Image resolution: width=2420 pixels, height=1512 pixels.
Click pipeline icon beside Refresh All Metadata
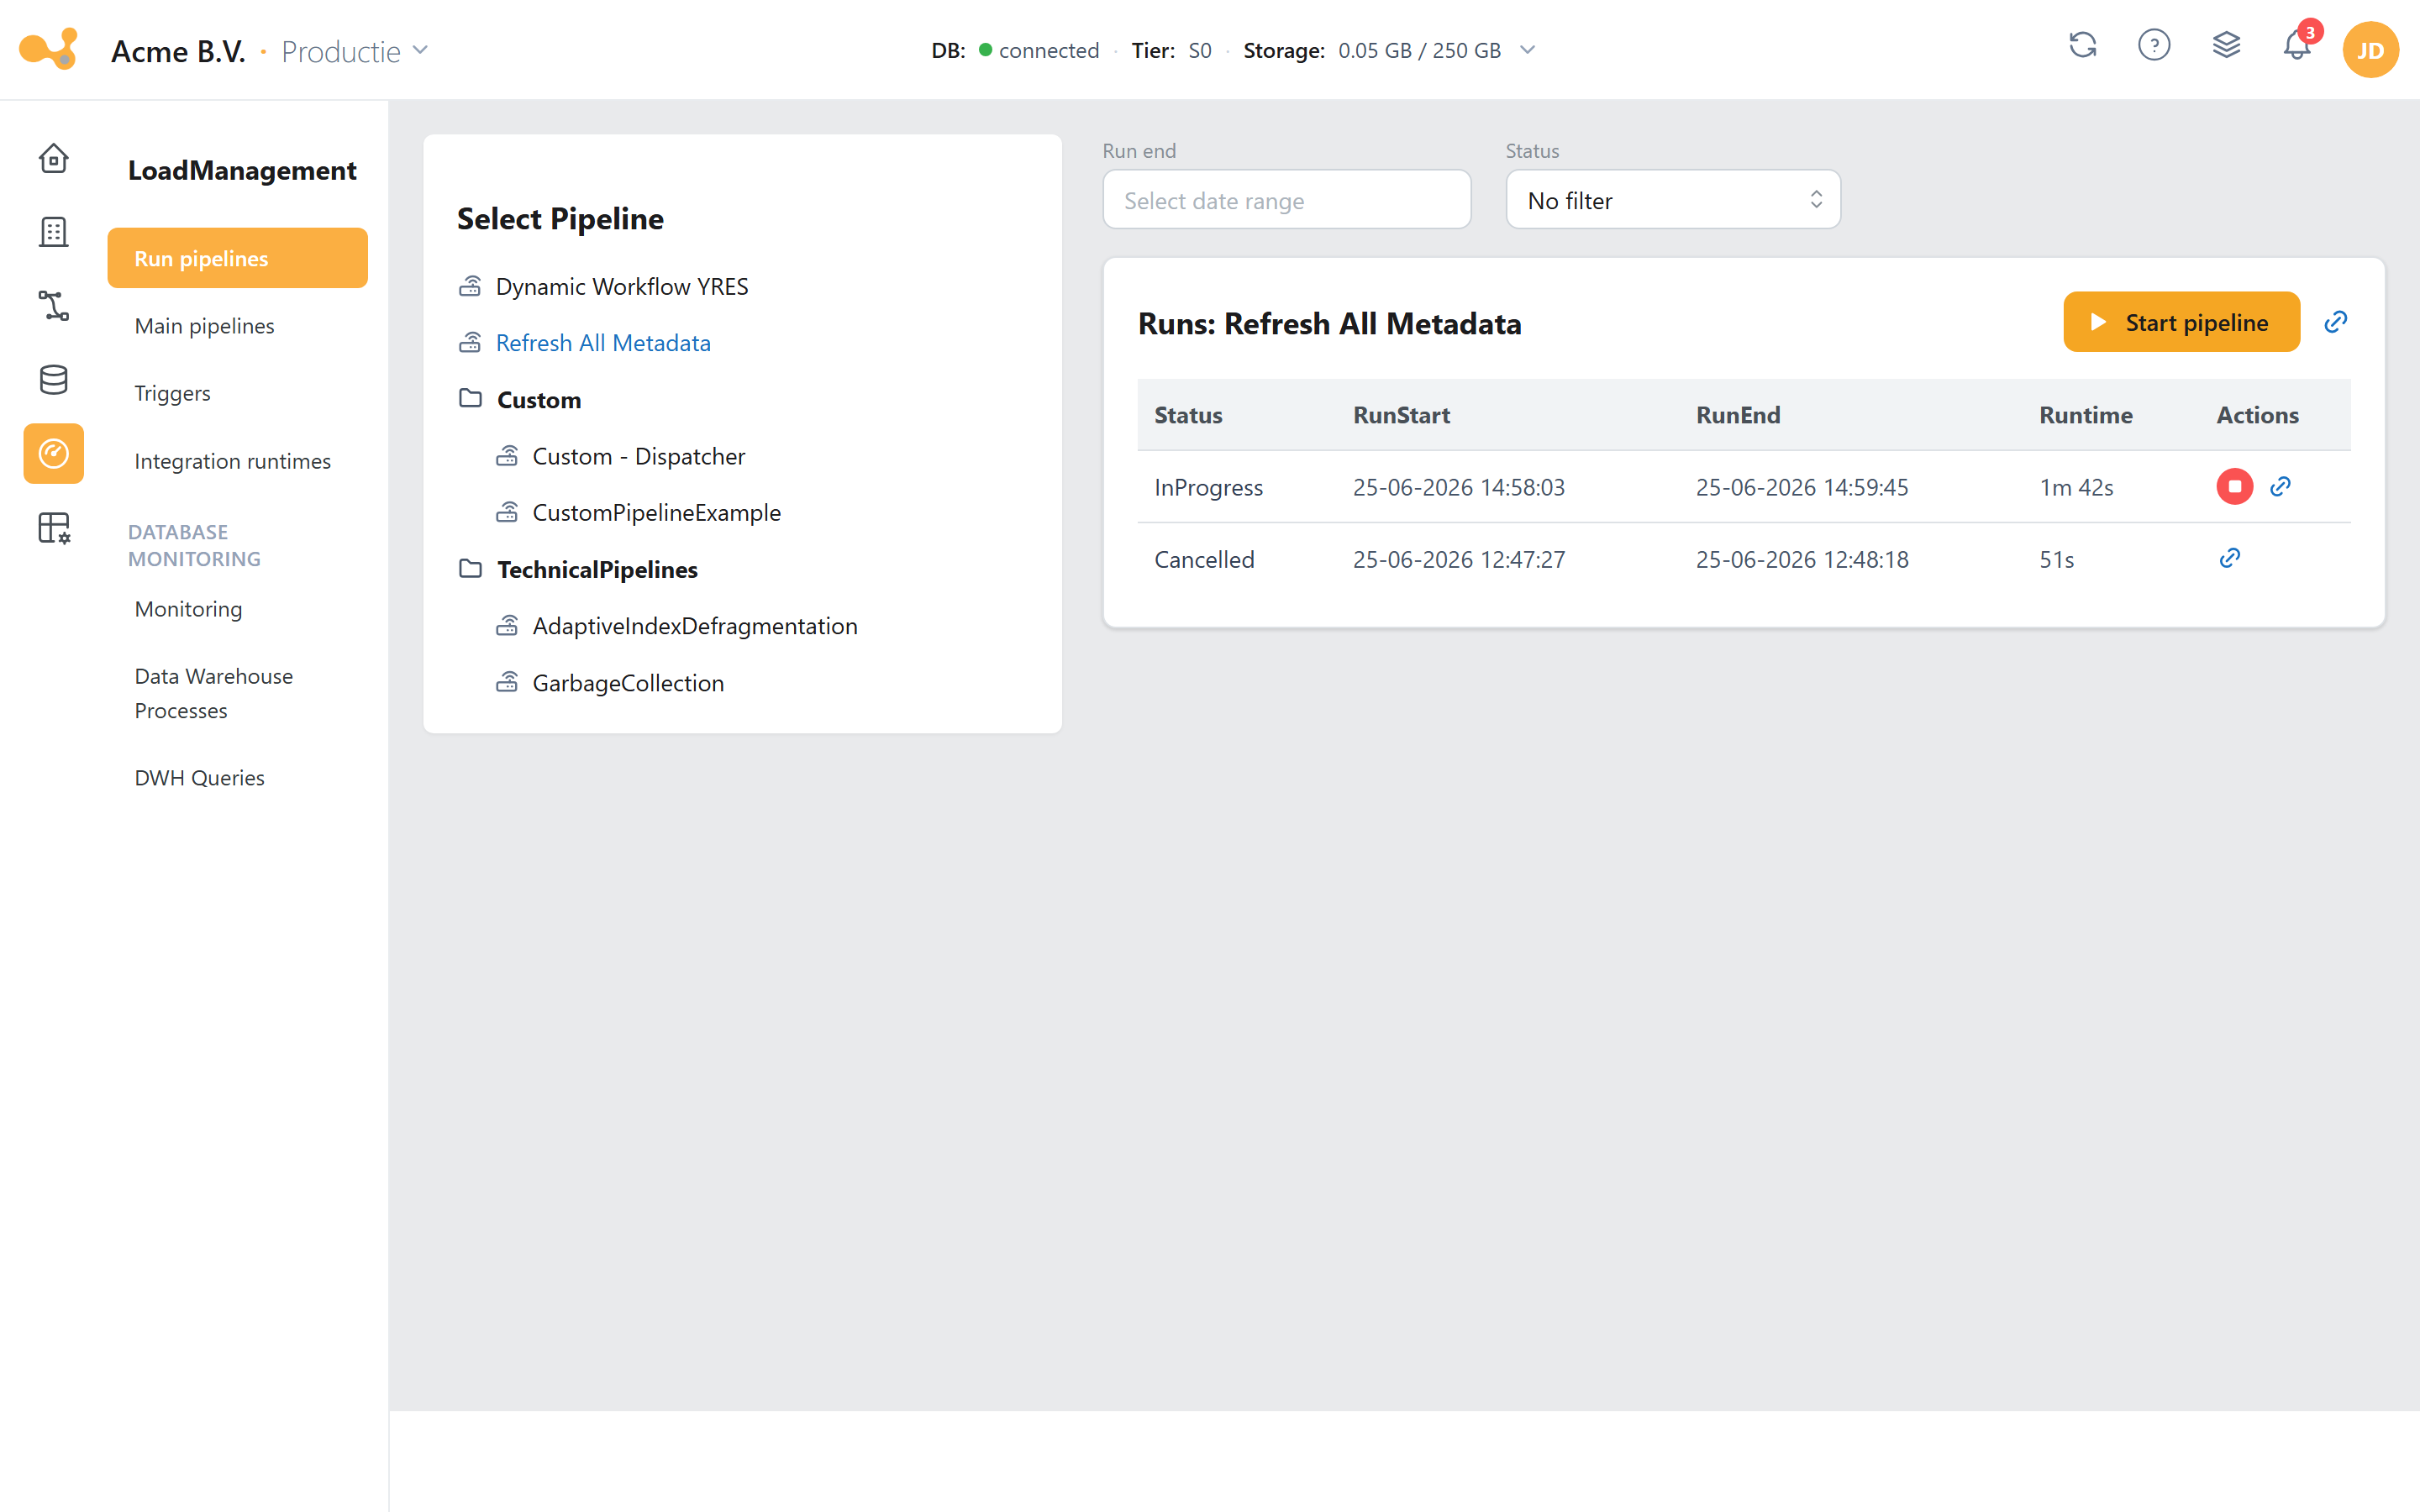coord(470,343)
